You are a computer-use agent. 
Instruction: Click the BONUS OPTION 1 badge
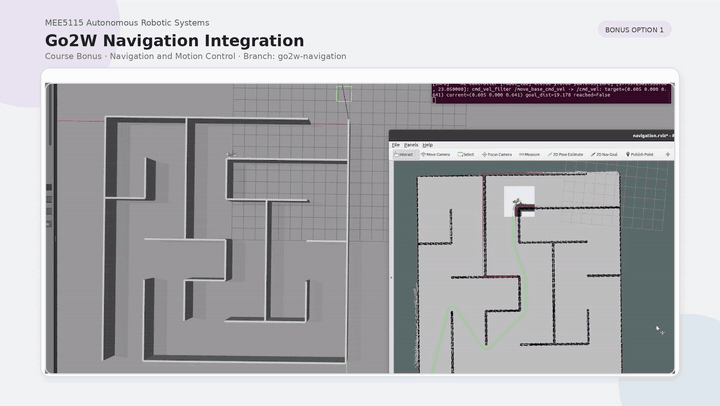634,30
